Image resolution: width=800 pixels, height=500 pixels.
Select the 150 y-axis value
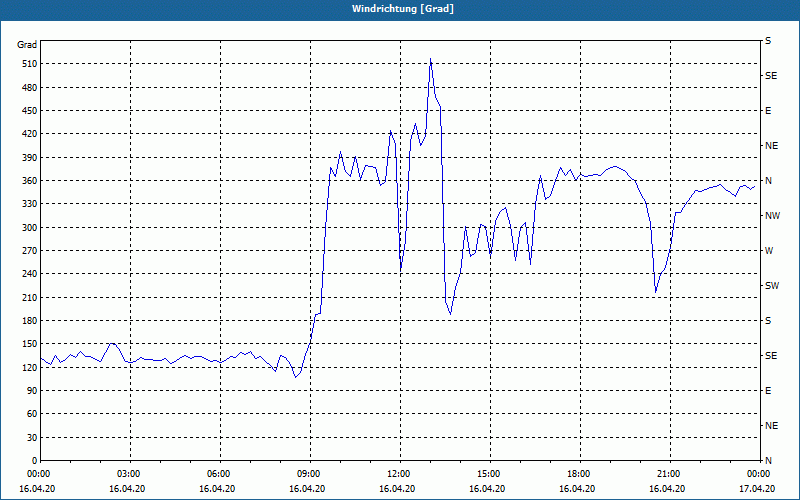[30, 344]
